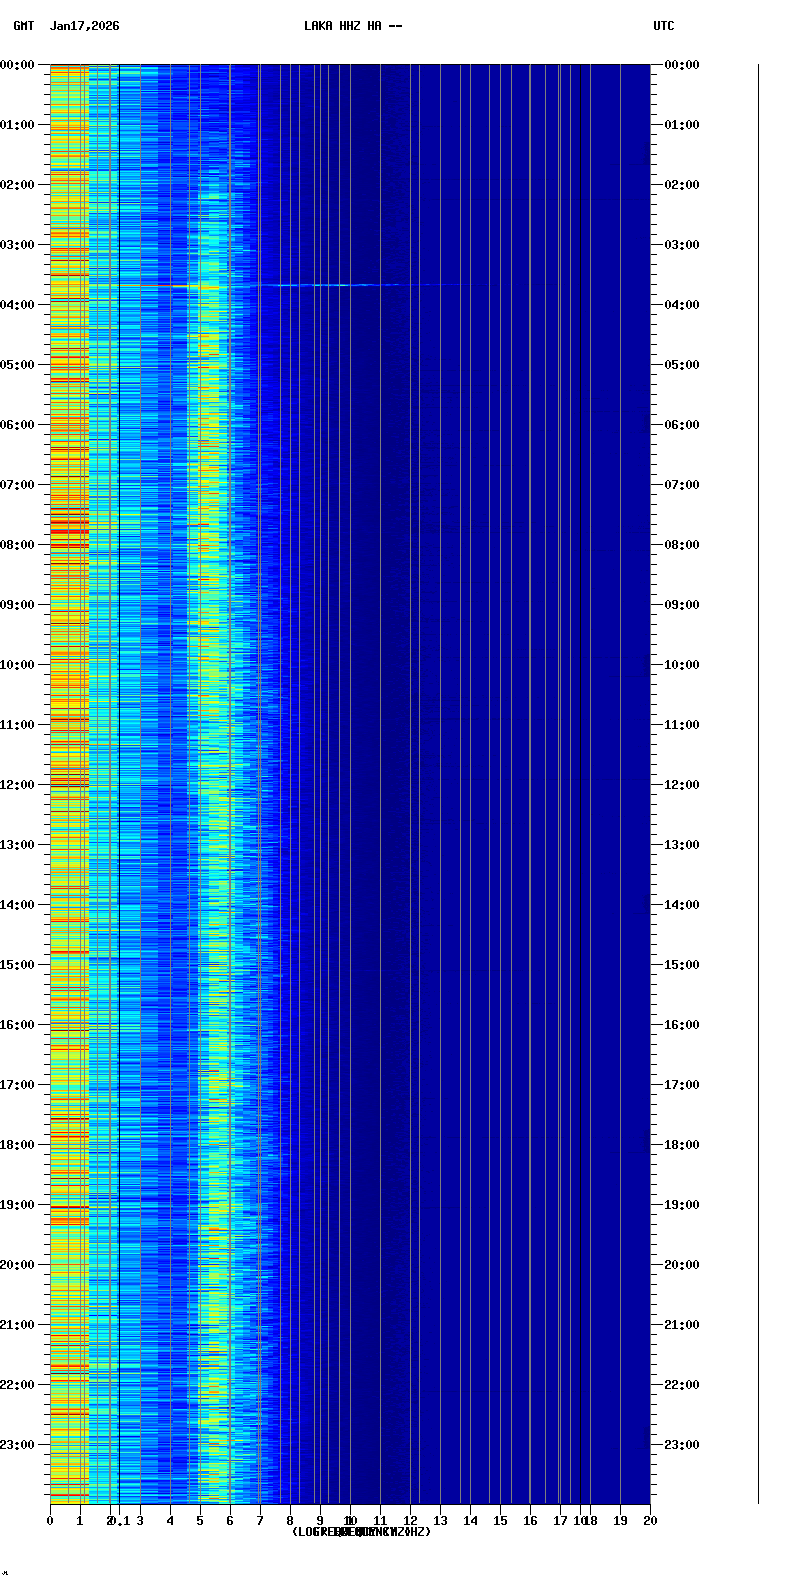Screen dimensions: 802x1584
Task: Click the 5 Hz frequency axis label
Action: coord(200,1521)
